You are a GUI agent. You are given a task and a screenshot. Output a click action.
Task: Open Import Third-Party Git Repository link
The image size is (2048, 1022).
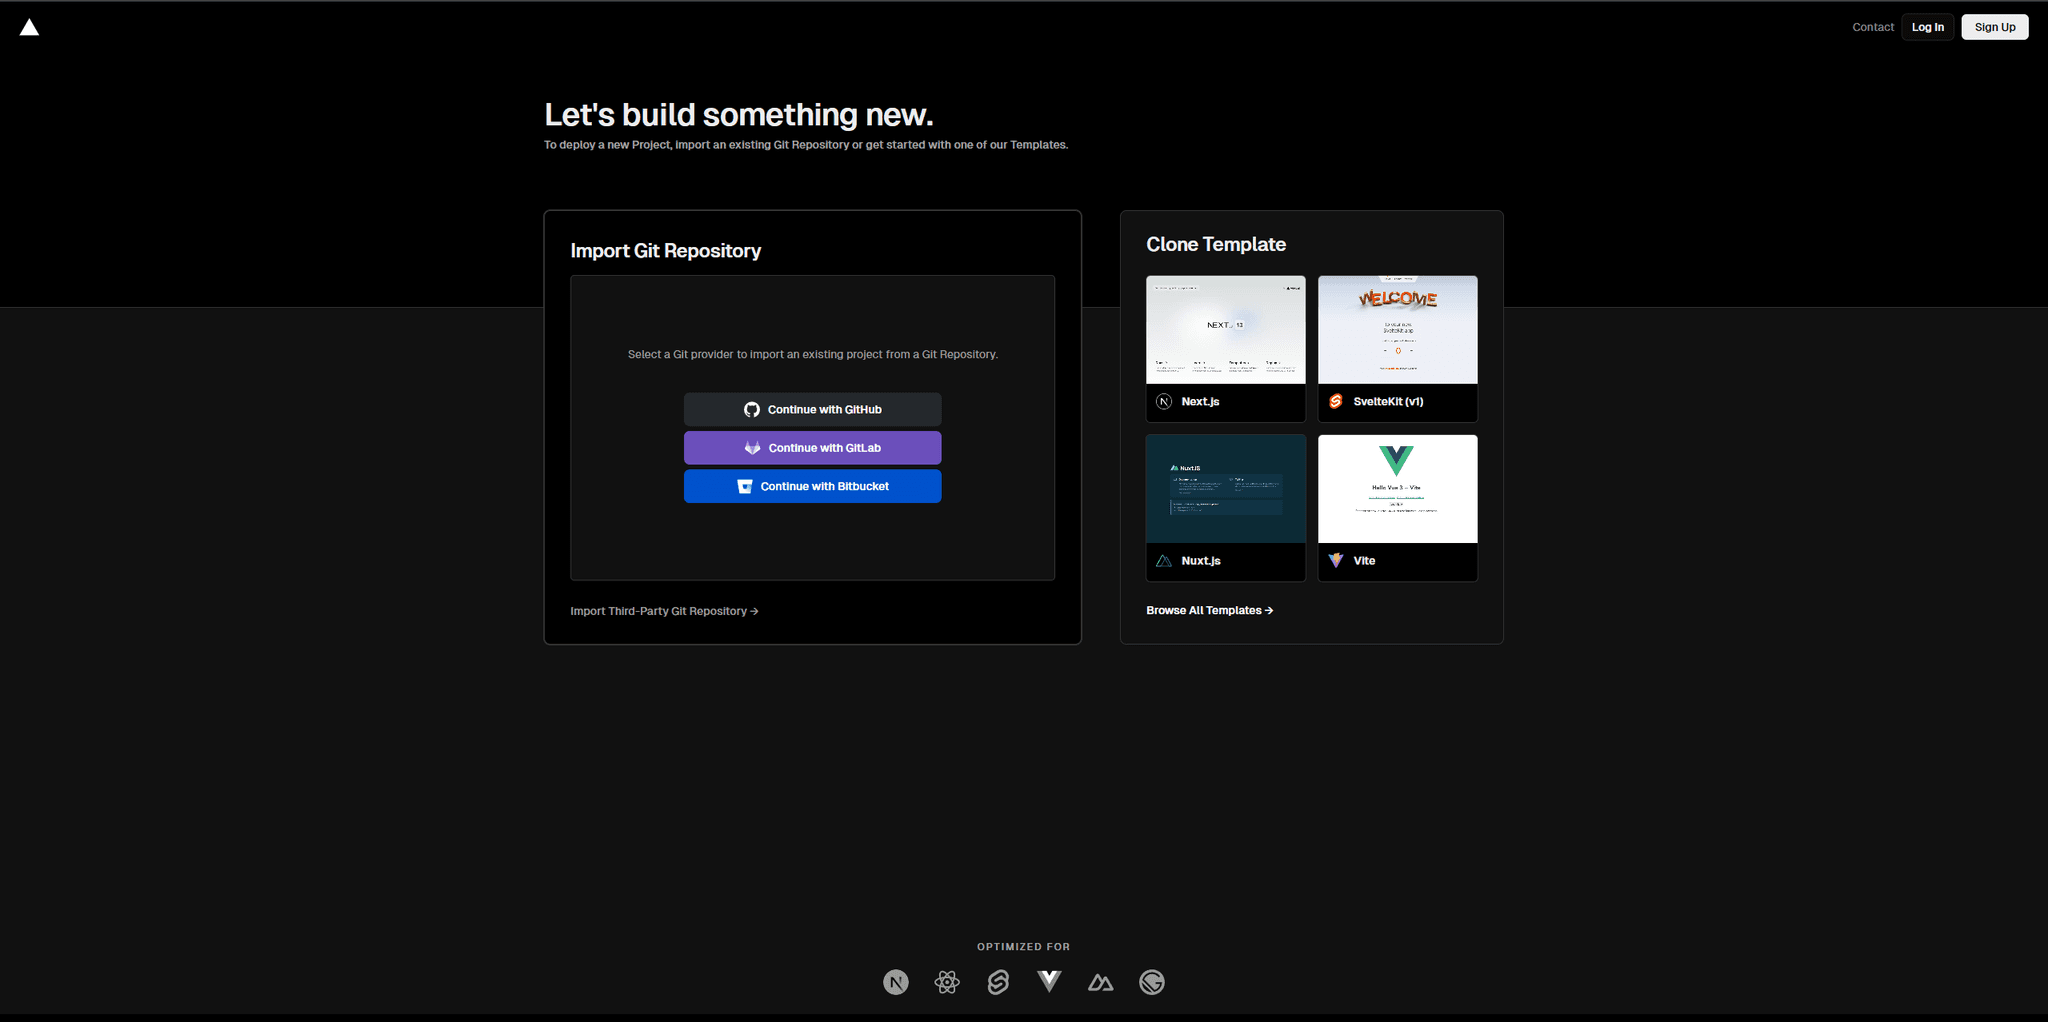pos(664,611)
